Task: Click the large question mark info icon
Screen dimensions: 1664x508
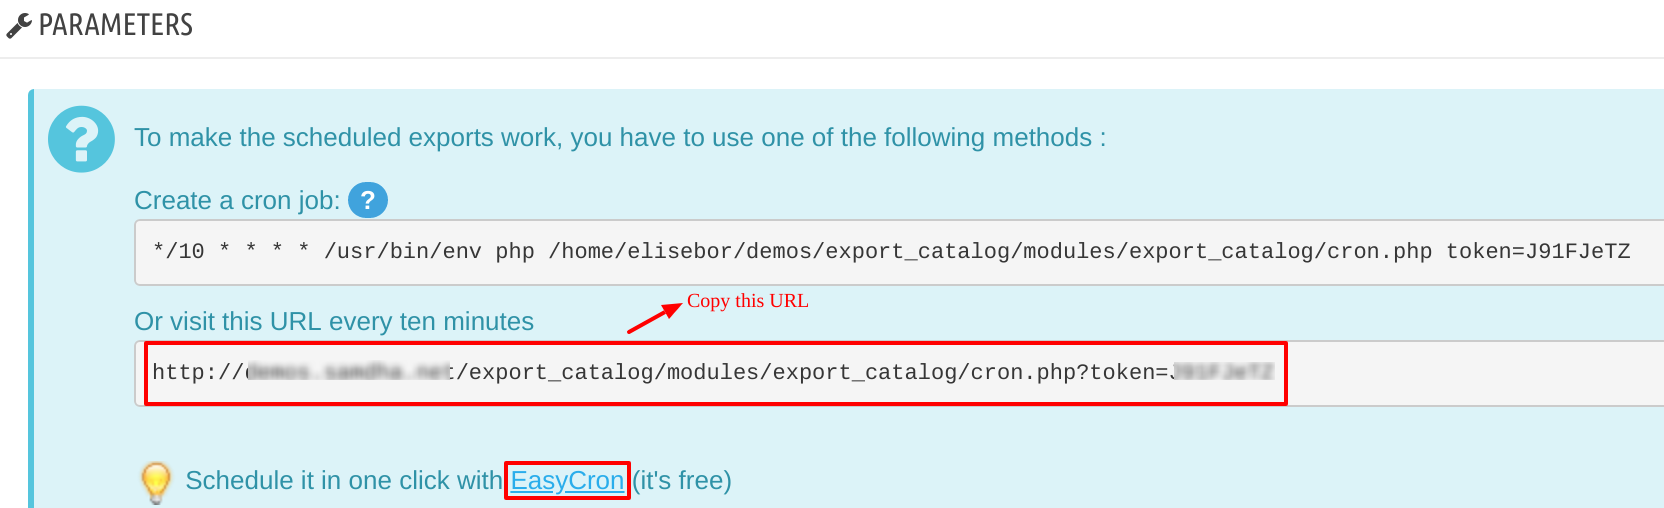Action: pos(81,139)
